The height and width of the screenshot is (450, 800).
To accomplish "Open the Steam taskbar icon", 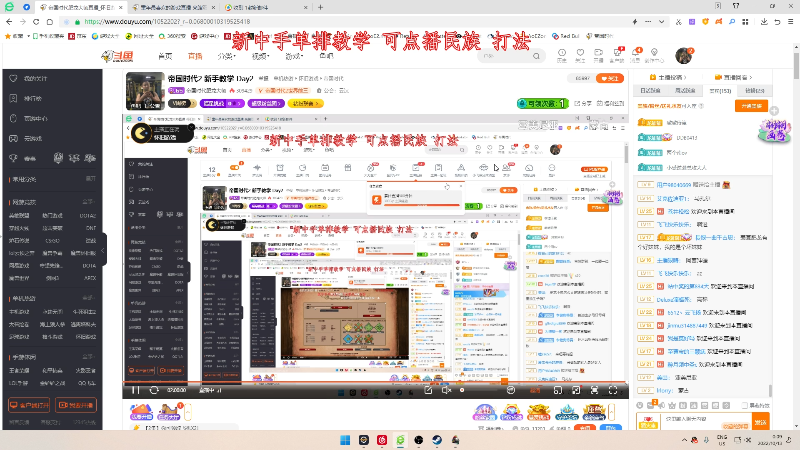I will [x=437, y=440].
